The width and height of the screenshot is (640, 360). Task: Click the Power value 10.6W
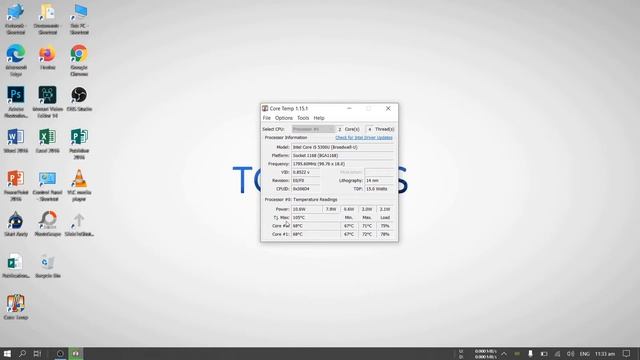(x=307, y=209)
